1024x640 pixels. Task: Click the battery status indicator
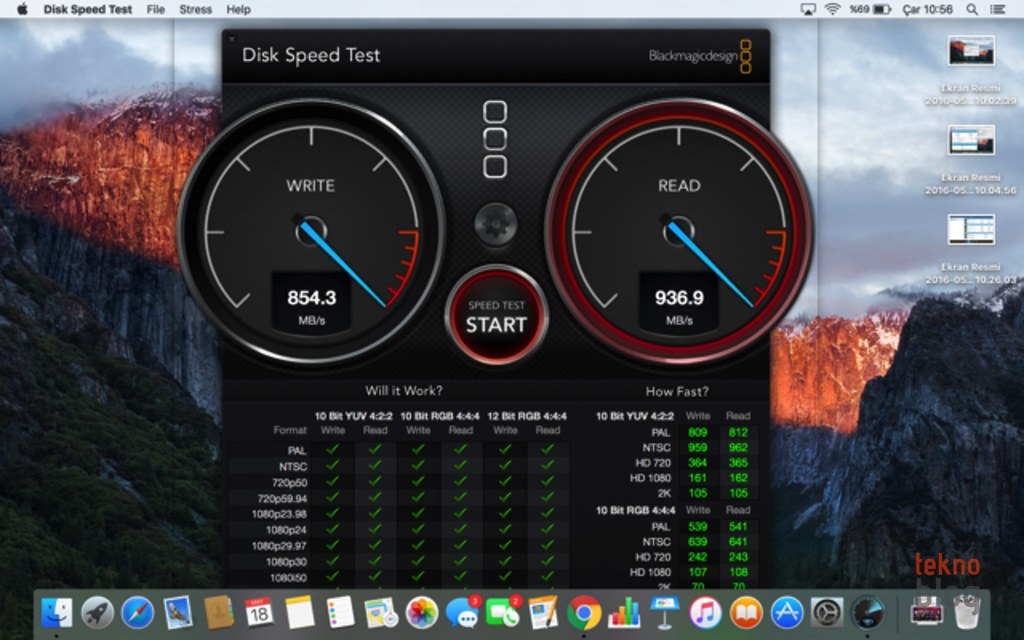tap(870, 9)
